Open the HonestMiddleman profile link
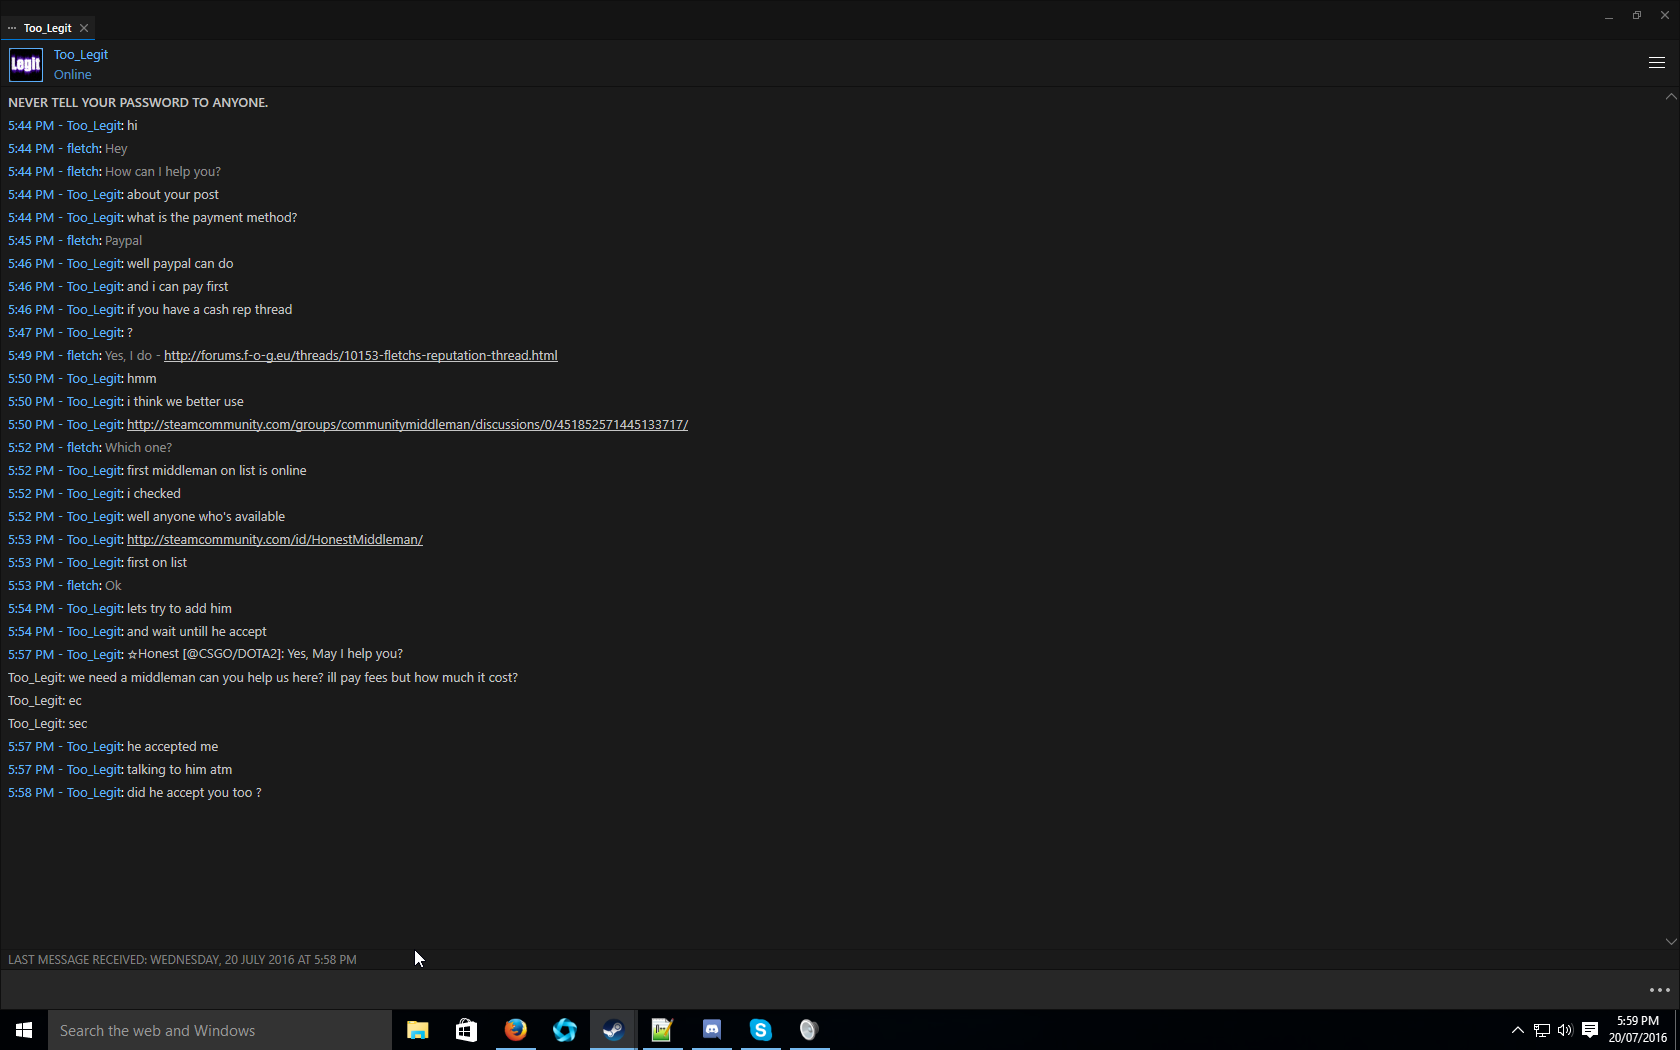Screen dimensions: 1680x1050 click(x=274, y=540)
